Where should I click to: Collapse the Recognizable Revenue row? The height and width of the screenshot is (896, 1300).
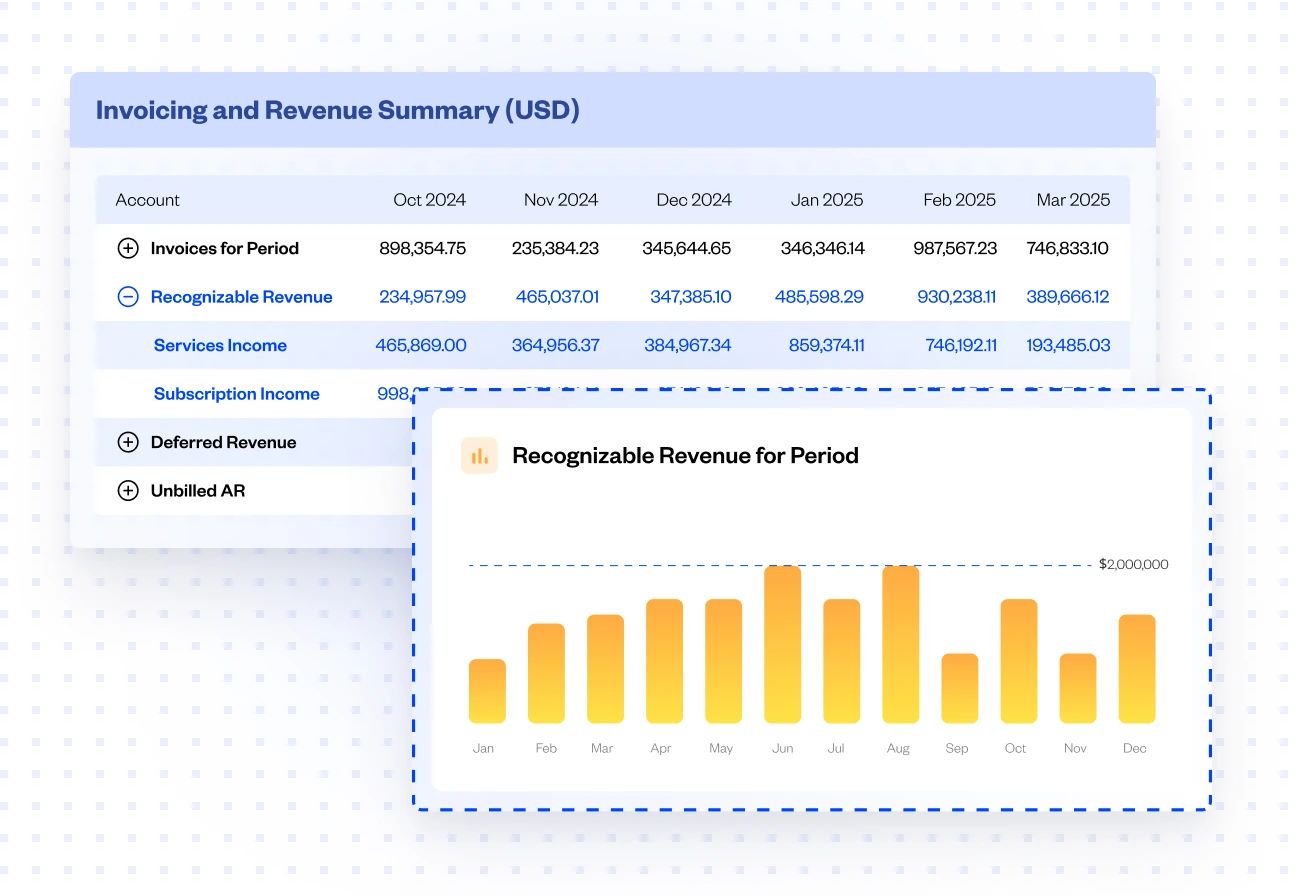pyautogui.click(x=127, y=296)
